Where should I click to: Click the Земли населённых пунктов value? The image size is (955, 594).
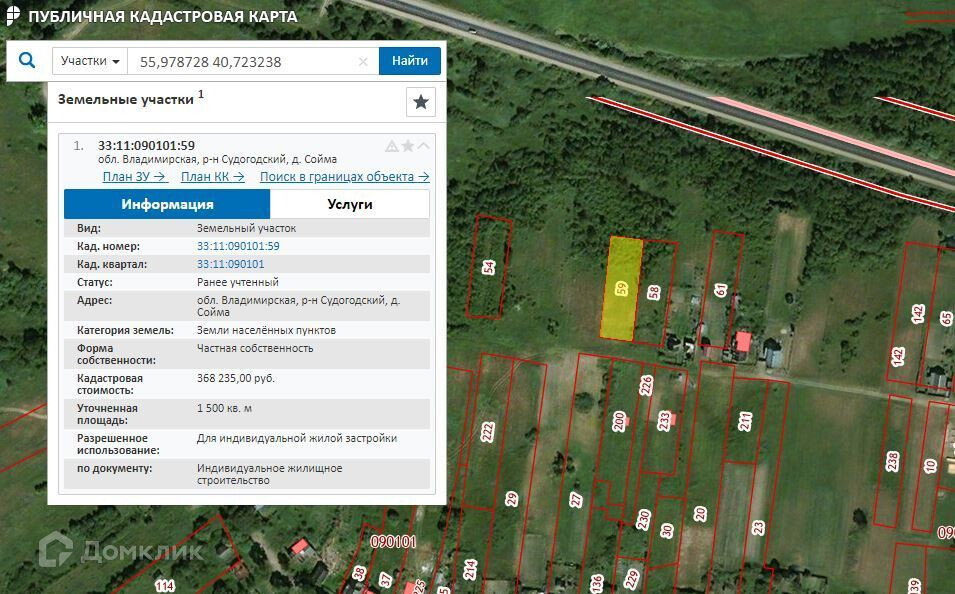coord(266,330)
